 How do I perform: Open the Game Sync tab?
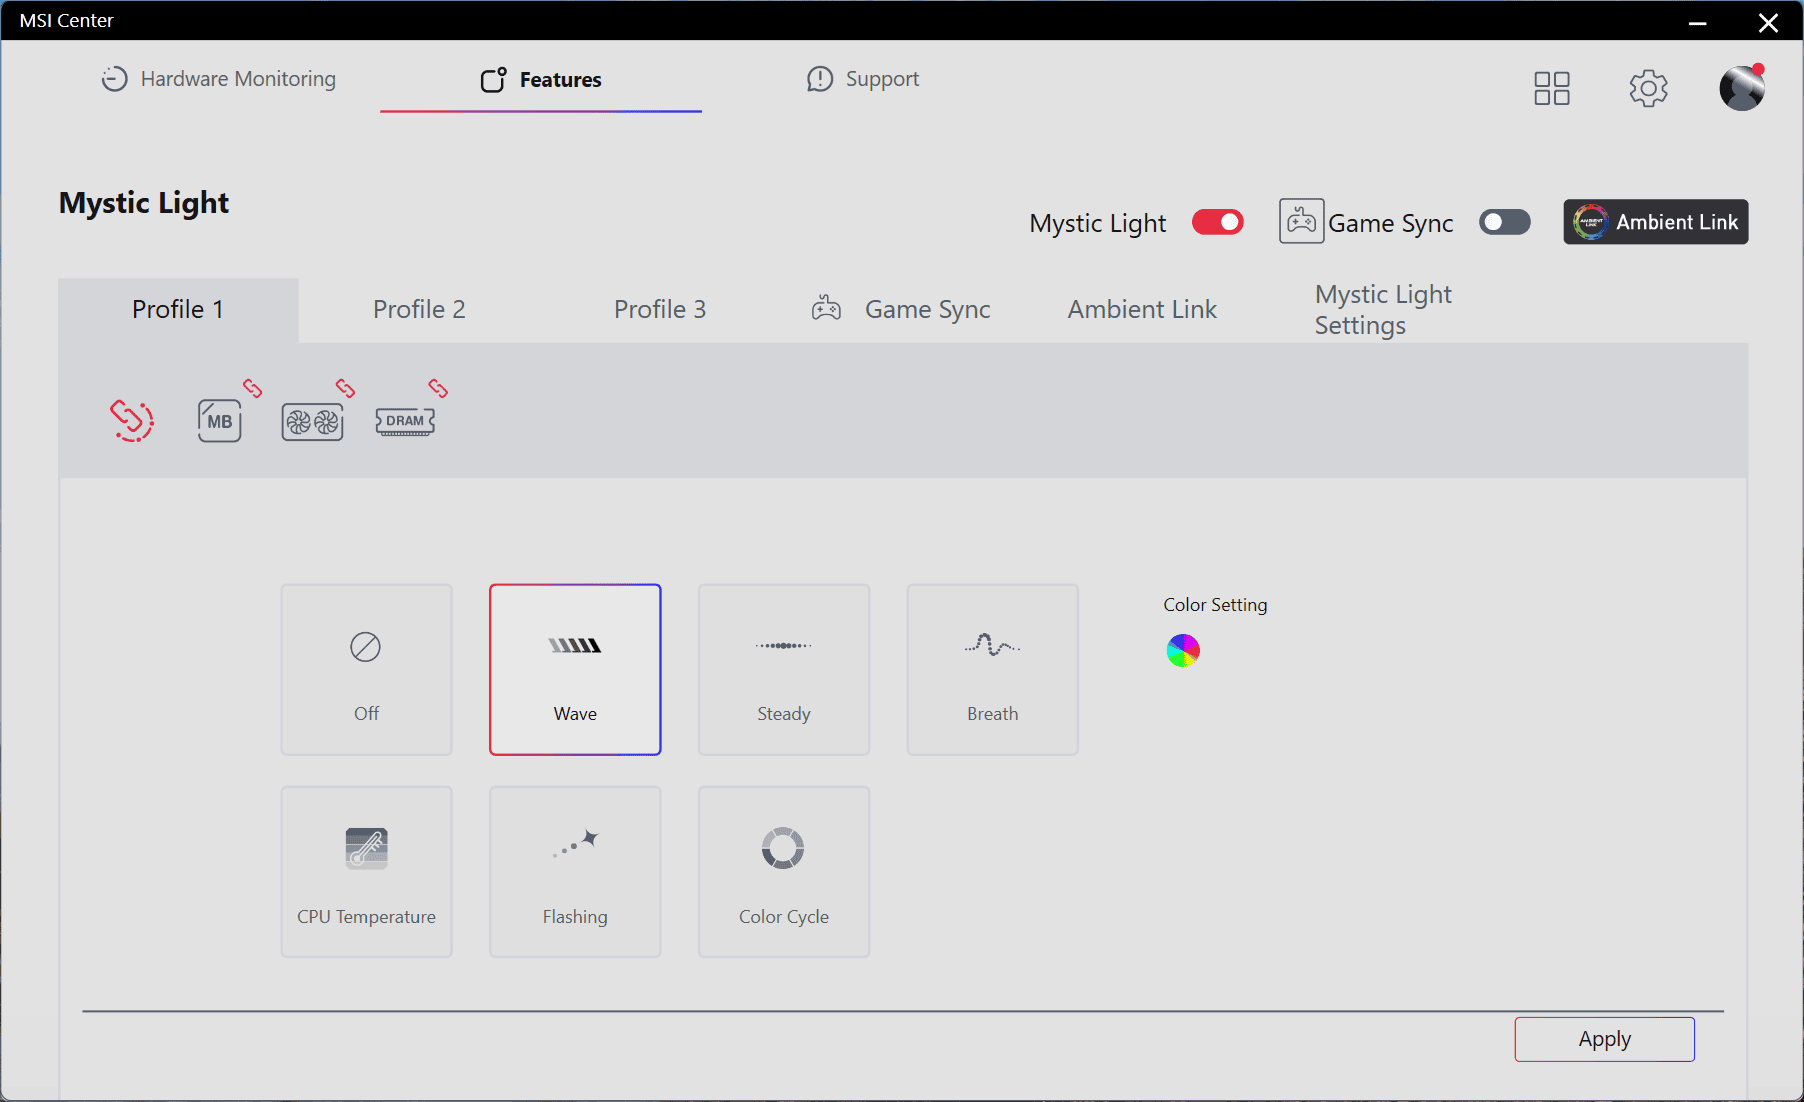pyautogui.click(x=901, y=310)
